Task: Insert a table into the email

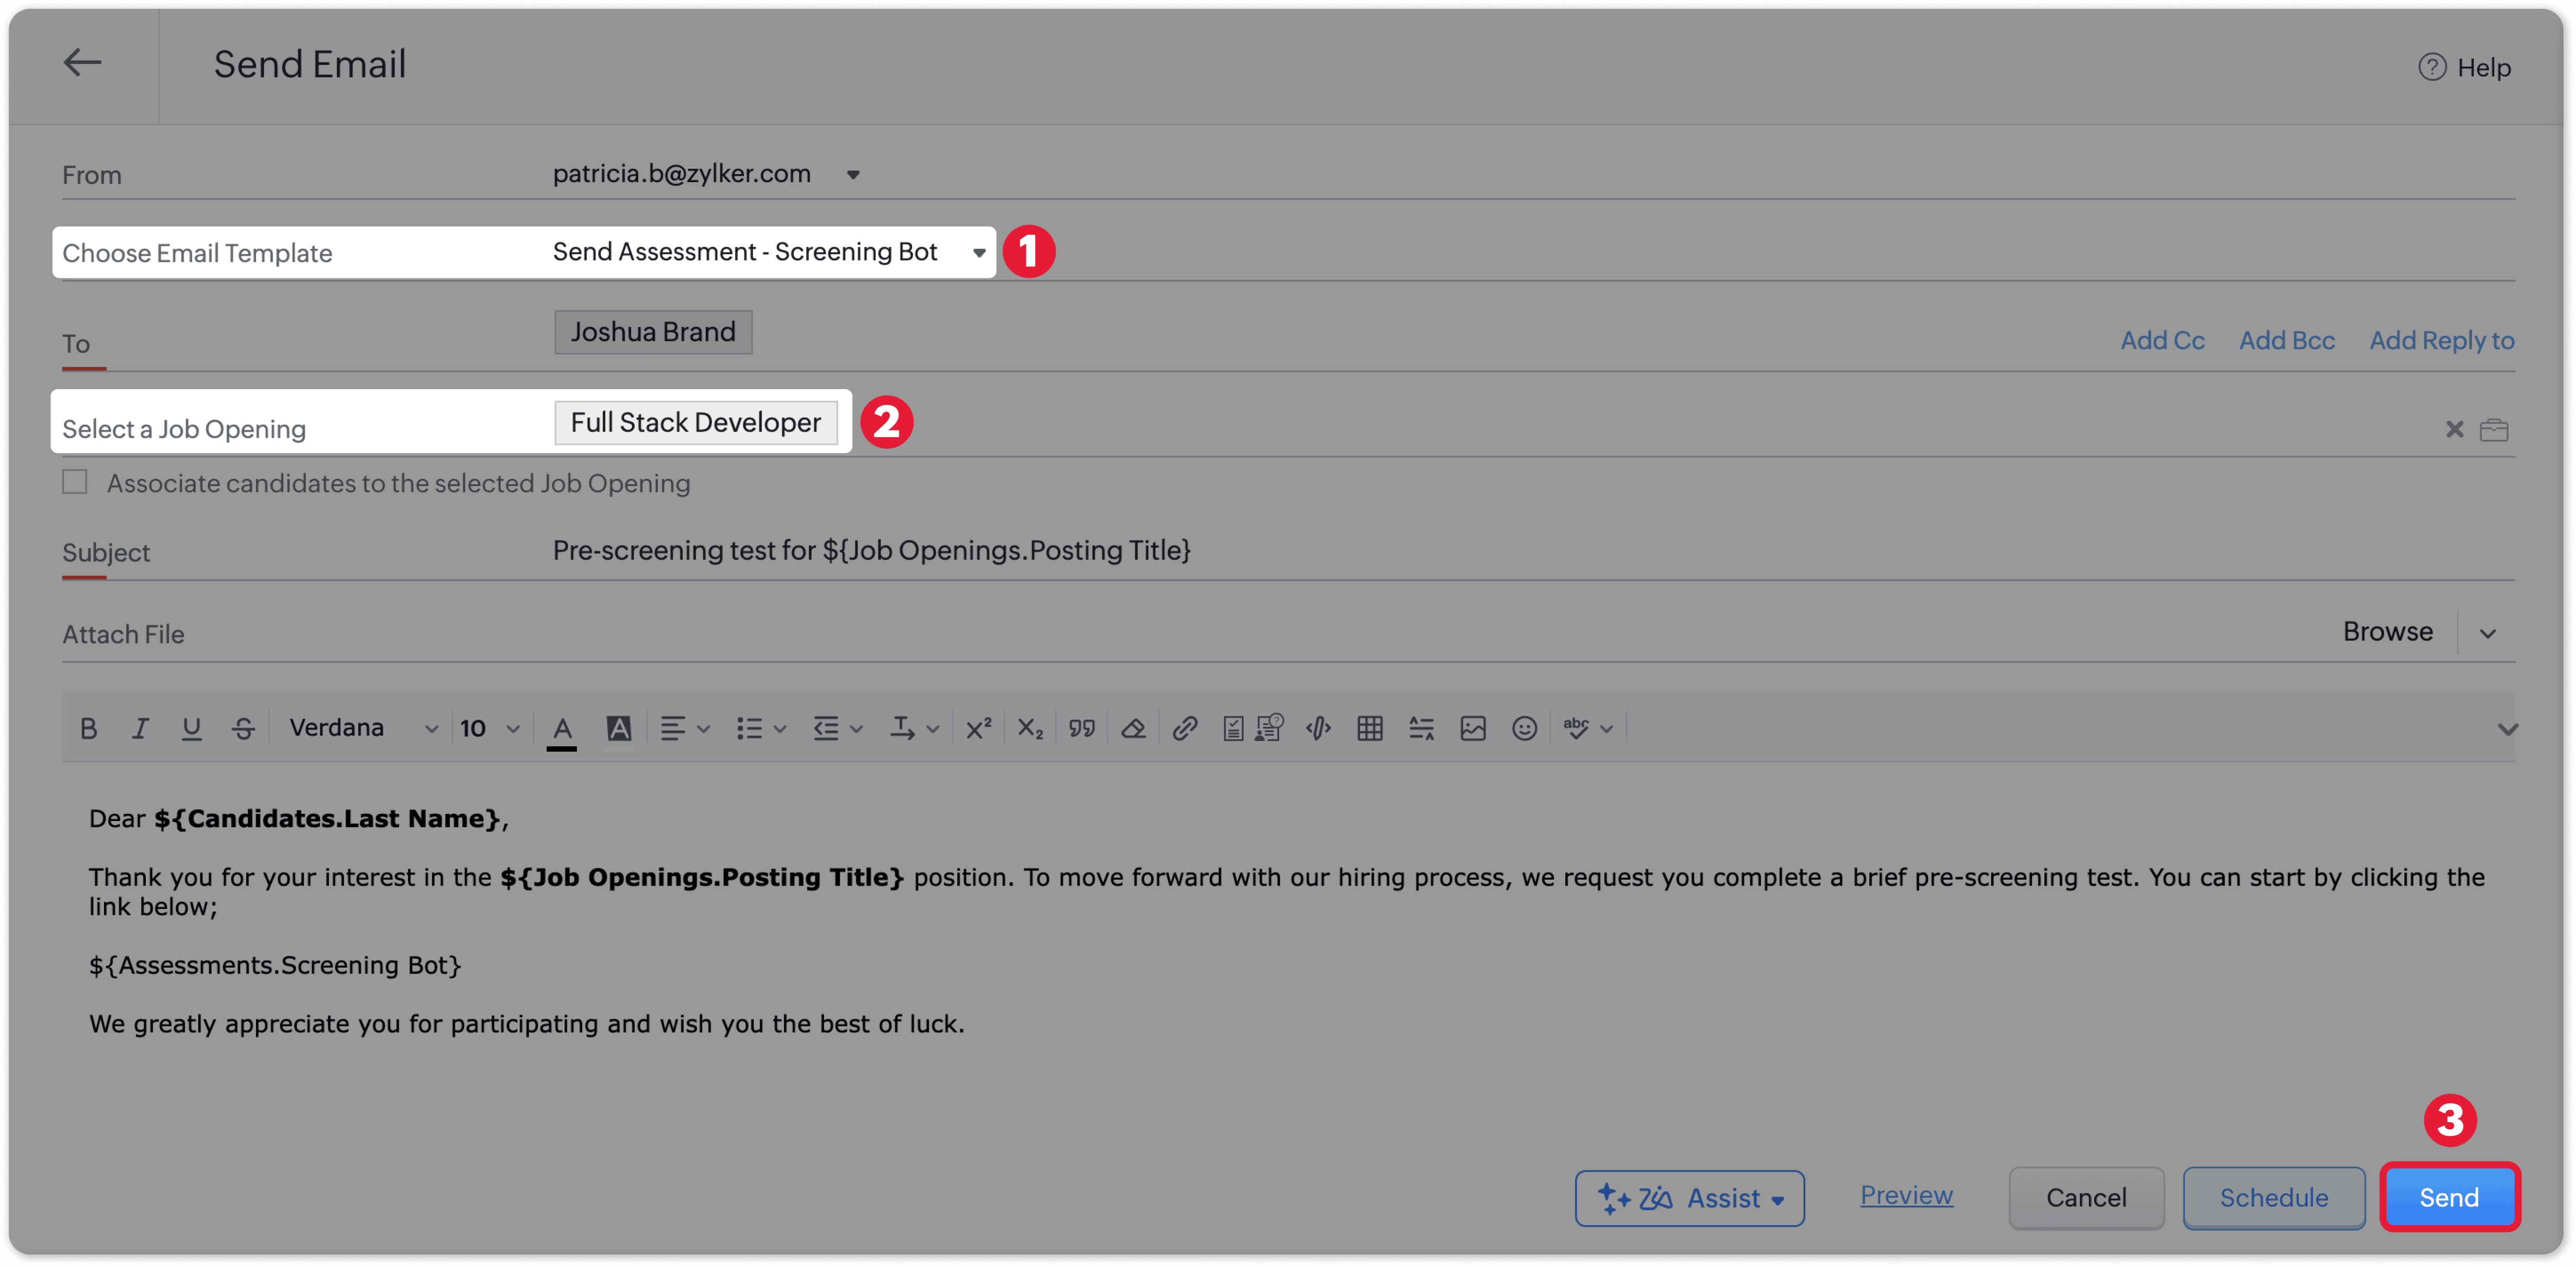Action: (x=1369, y=729)
